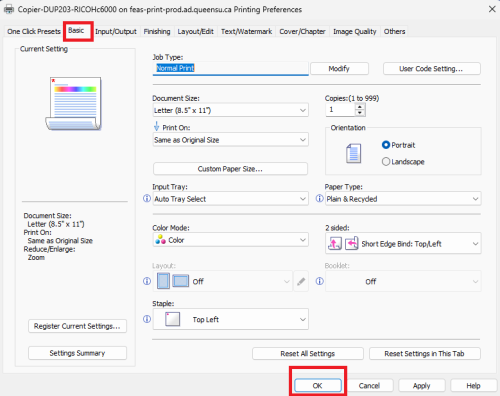Increase copies with up arrow
Viewport: 500px width, 396px height.
(x=360, y=107)
